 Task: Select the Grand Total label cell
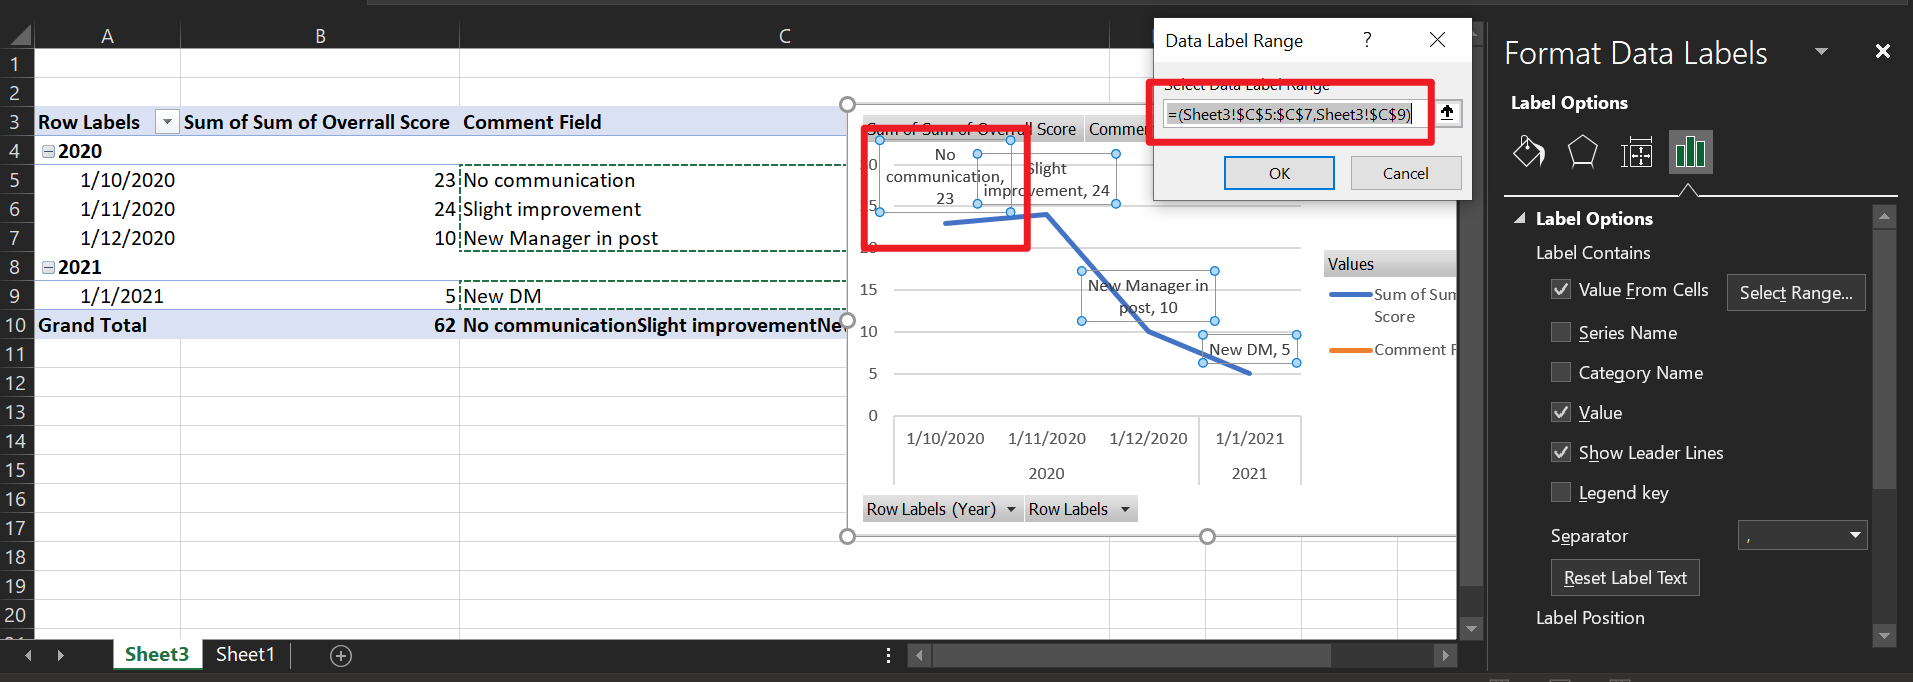point(107,325)
